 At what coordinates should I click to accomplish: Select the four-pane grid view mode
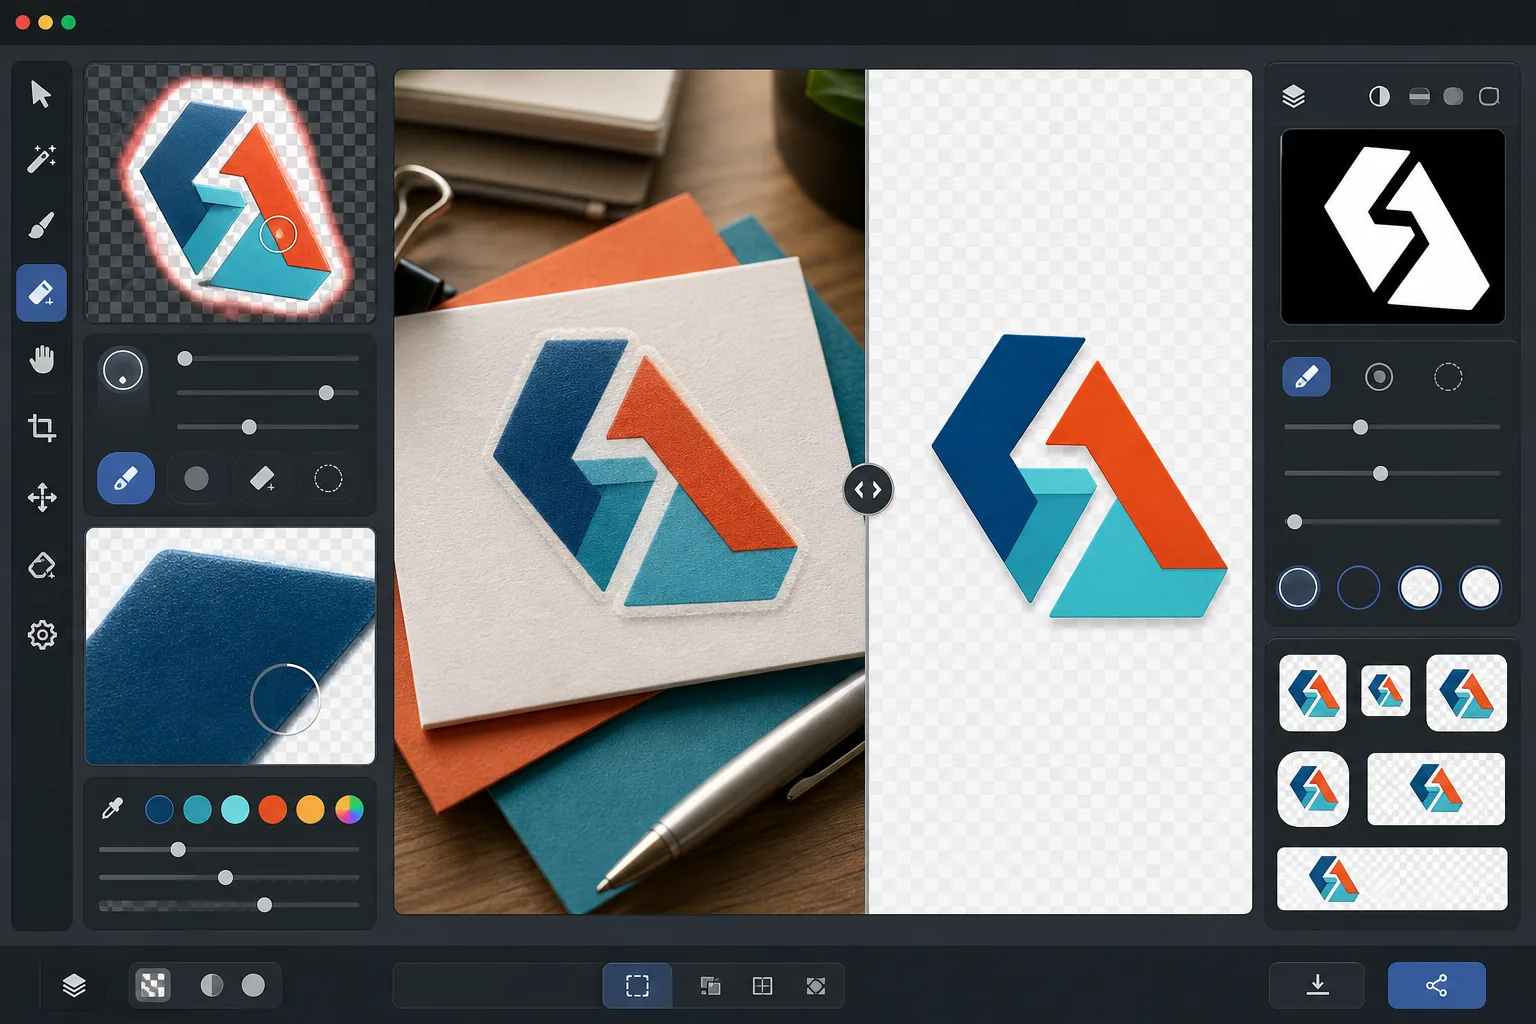tap(762, 986)
